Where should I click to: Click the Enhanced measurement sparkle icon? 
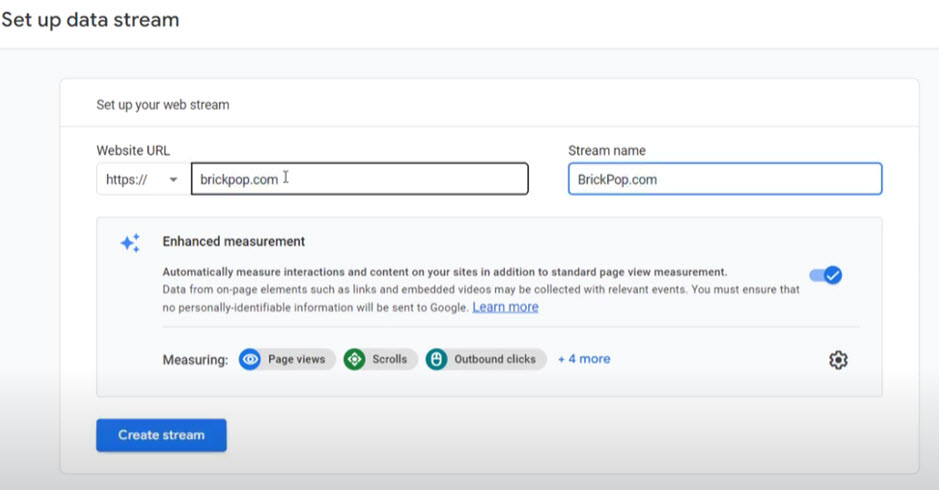(x=130, y=243)
